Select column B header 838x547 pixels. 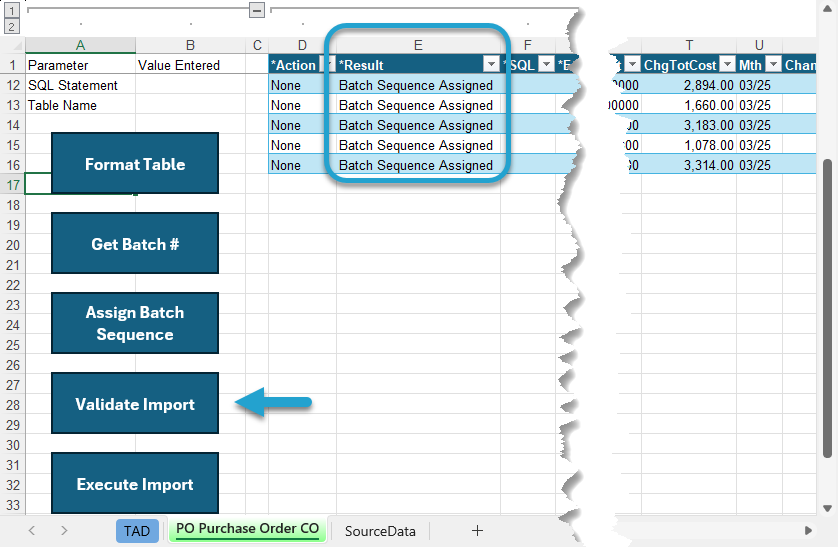[190, 45]
